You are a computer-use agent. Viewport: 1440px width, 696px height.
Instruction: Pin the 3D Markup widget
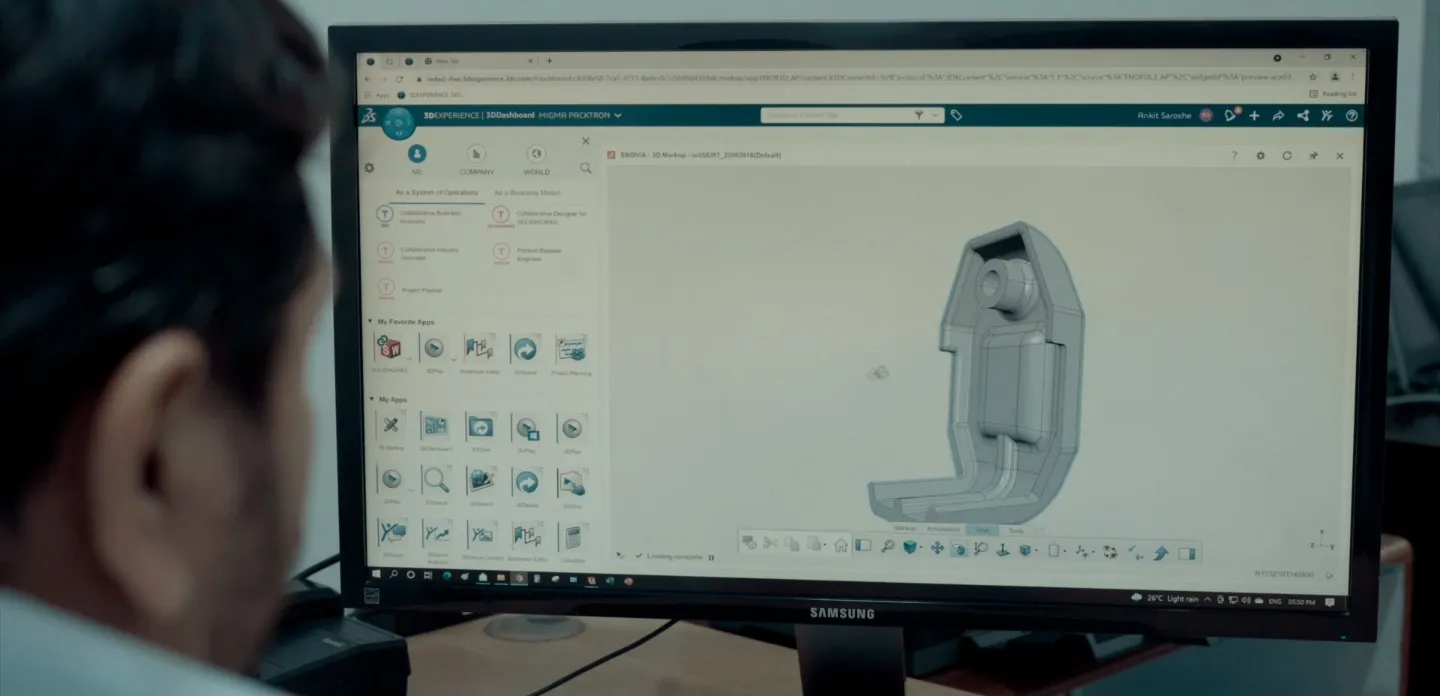[x=1313, y=156]
